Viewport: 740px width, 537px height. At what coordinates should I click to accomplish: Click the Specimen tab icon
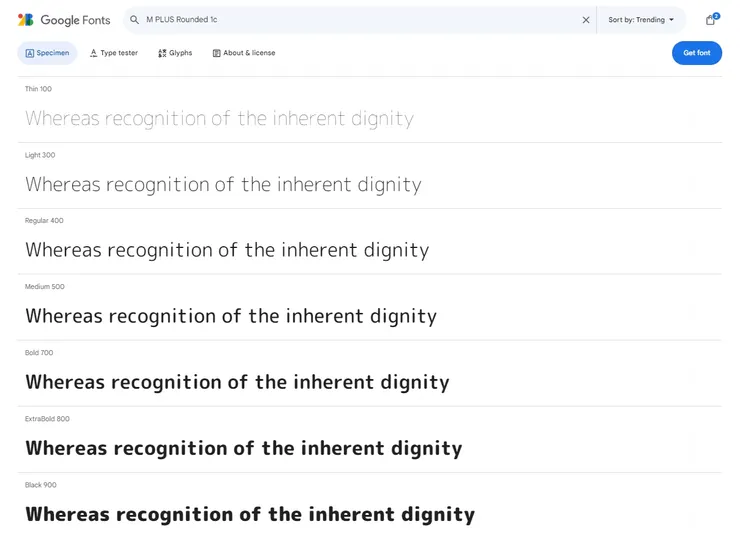[30, 53]
